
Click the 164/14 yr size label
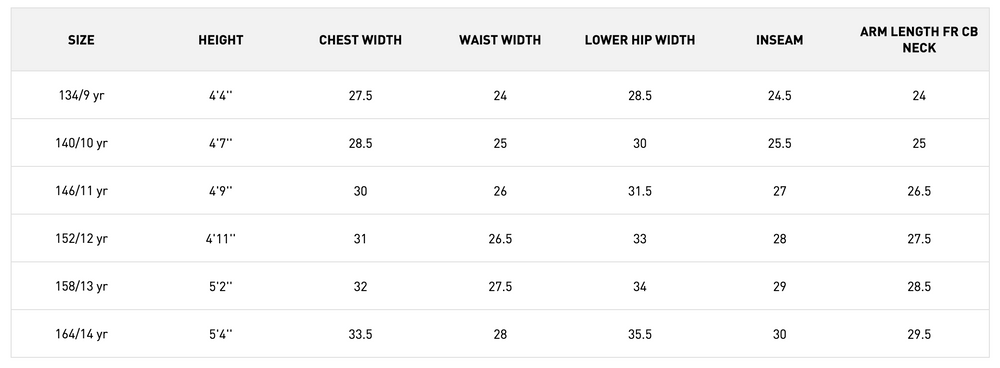click(x=81, y=334)
